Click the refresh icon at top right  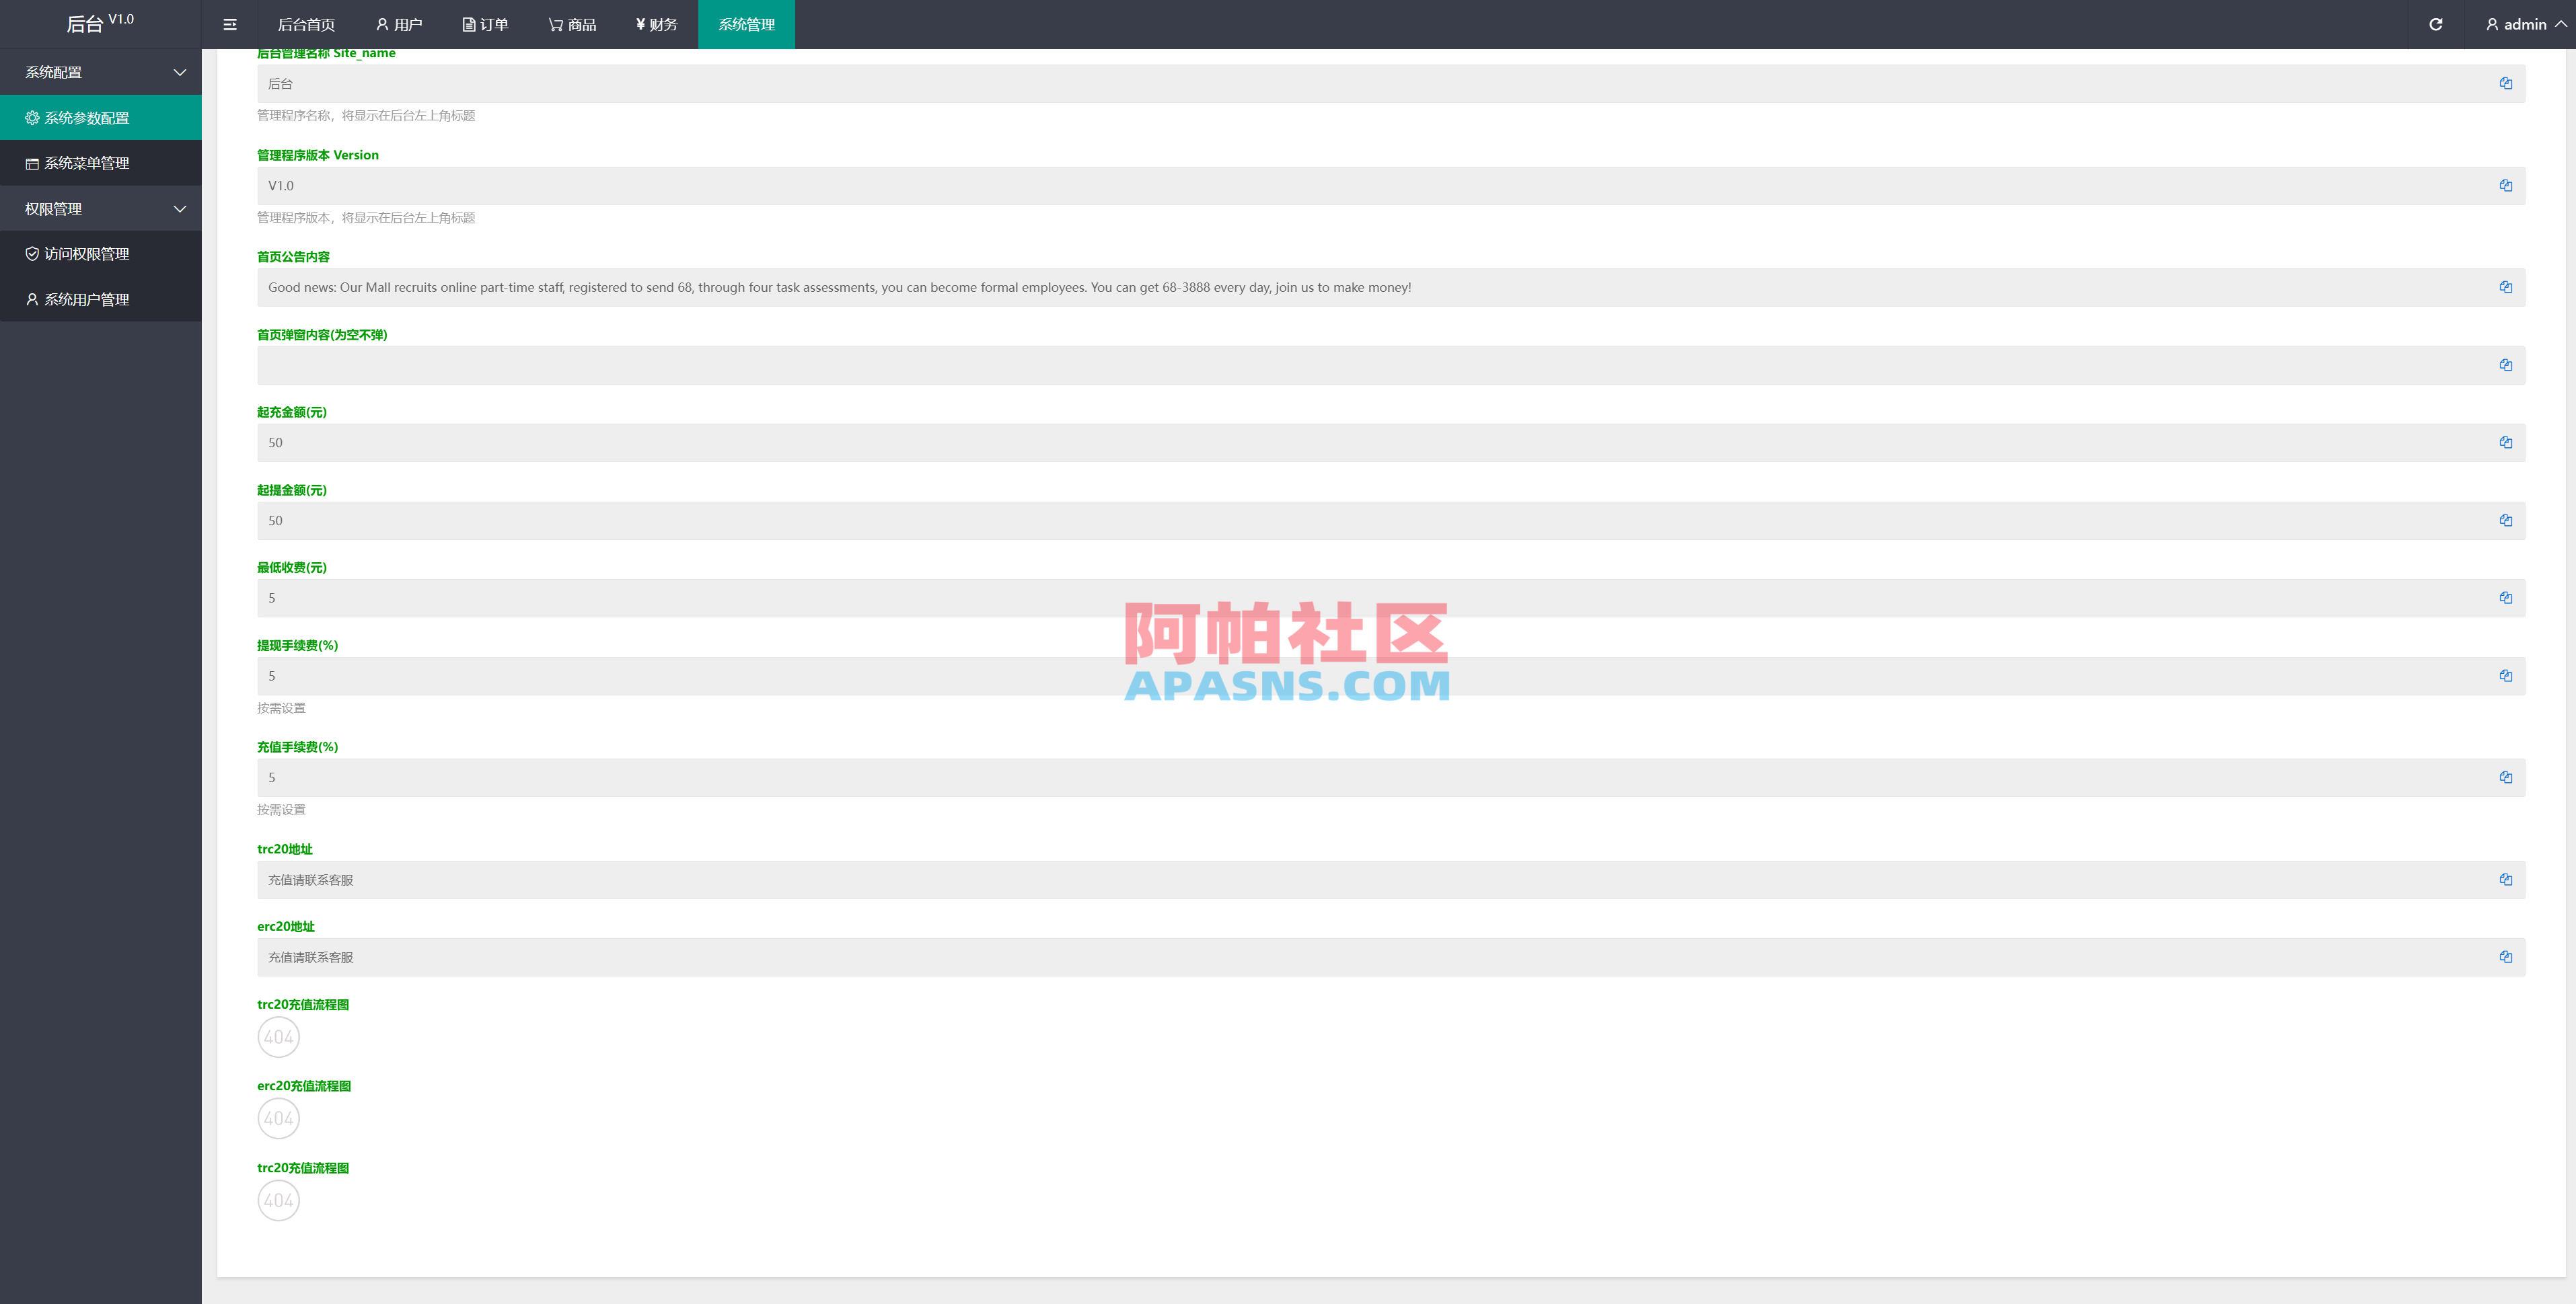pyautogui.click(x=2437, y=24)
